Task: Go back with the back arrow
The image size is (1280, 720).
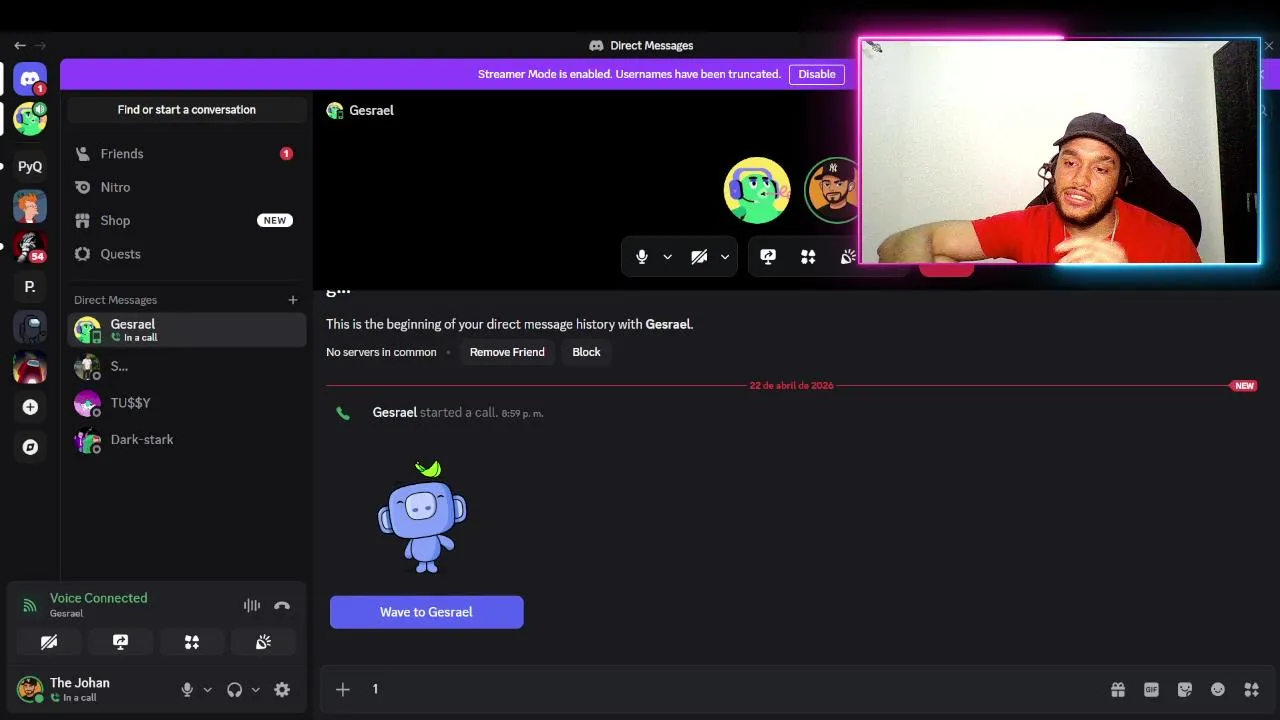Action: tap(20, 45)
